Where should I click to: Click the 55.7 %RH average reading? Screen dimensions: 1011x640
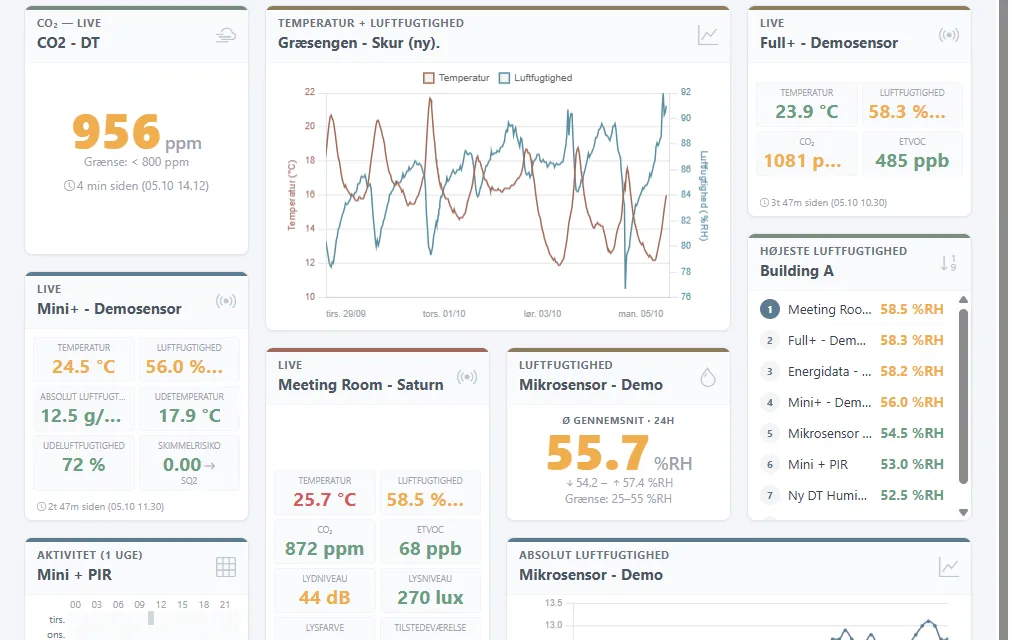tap(619, 453)
